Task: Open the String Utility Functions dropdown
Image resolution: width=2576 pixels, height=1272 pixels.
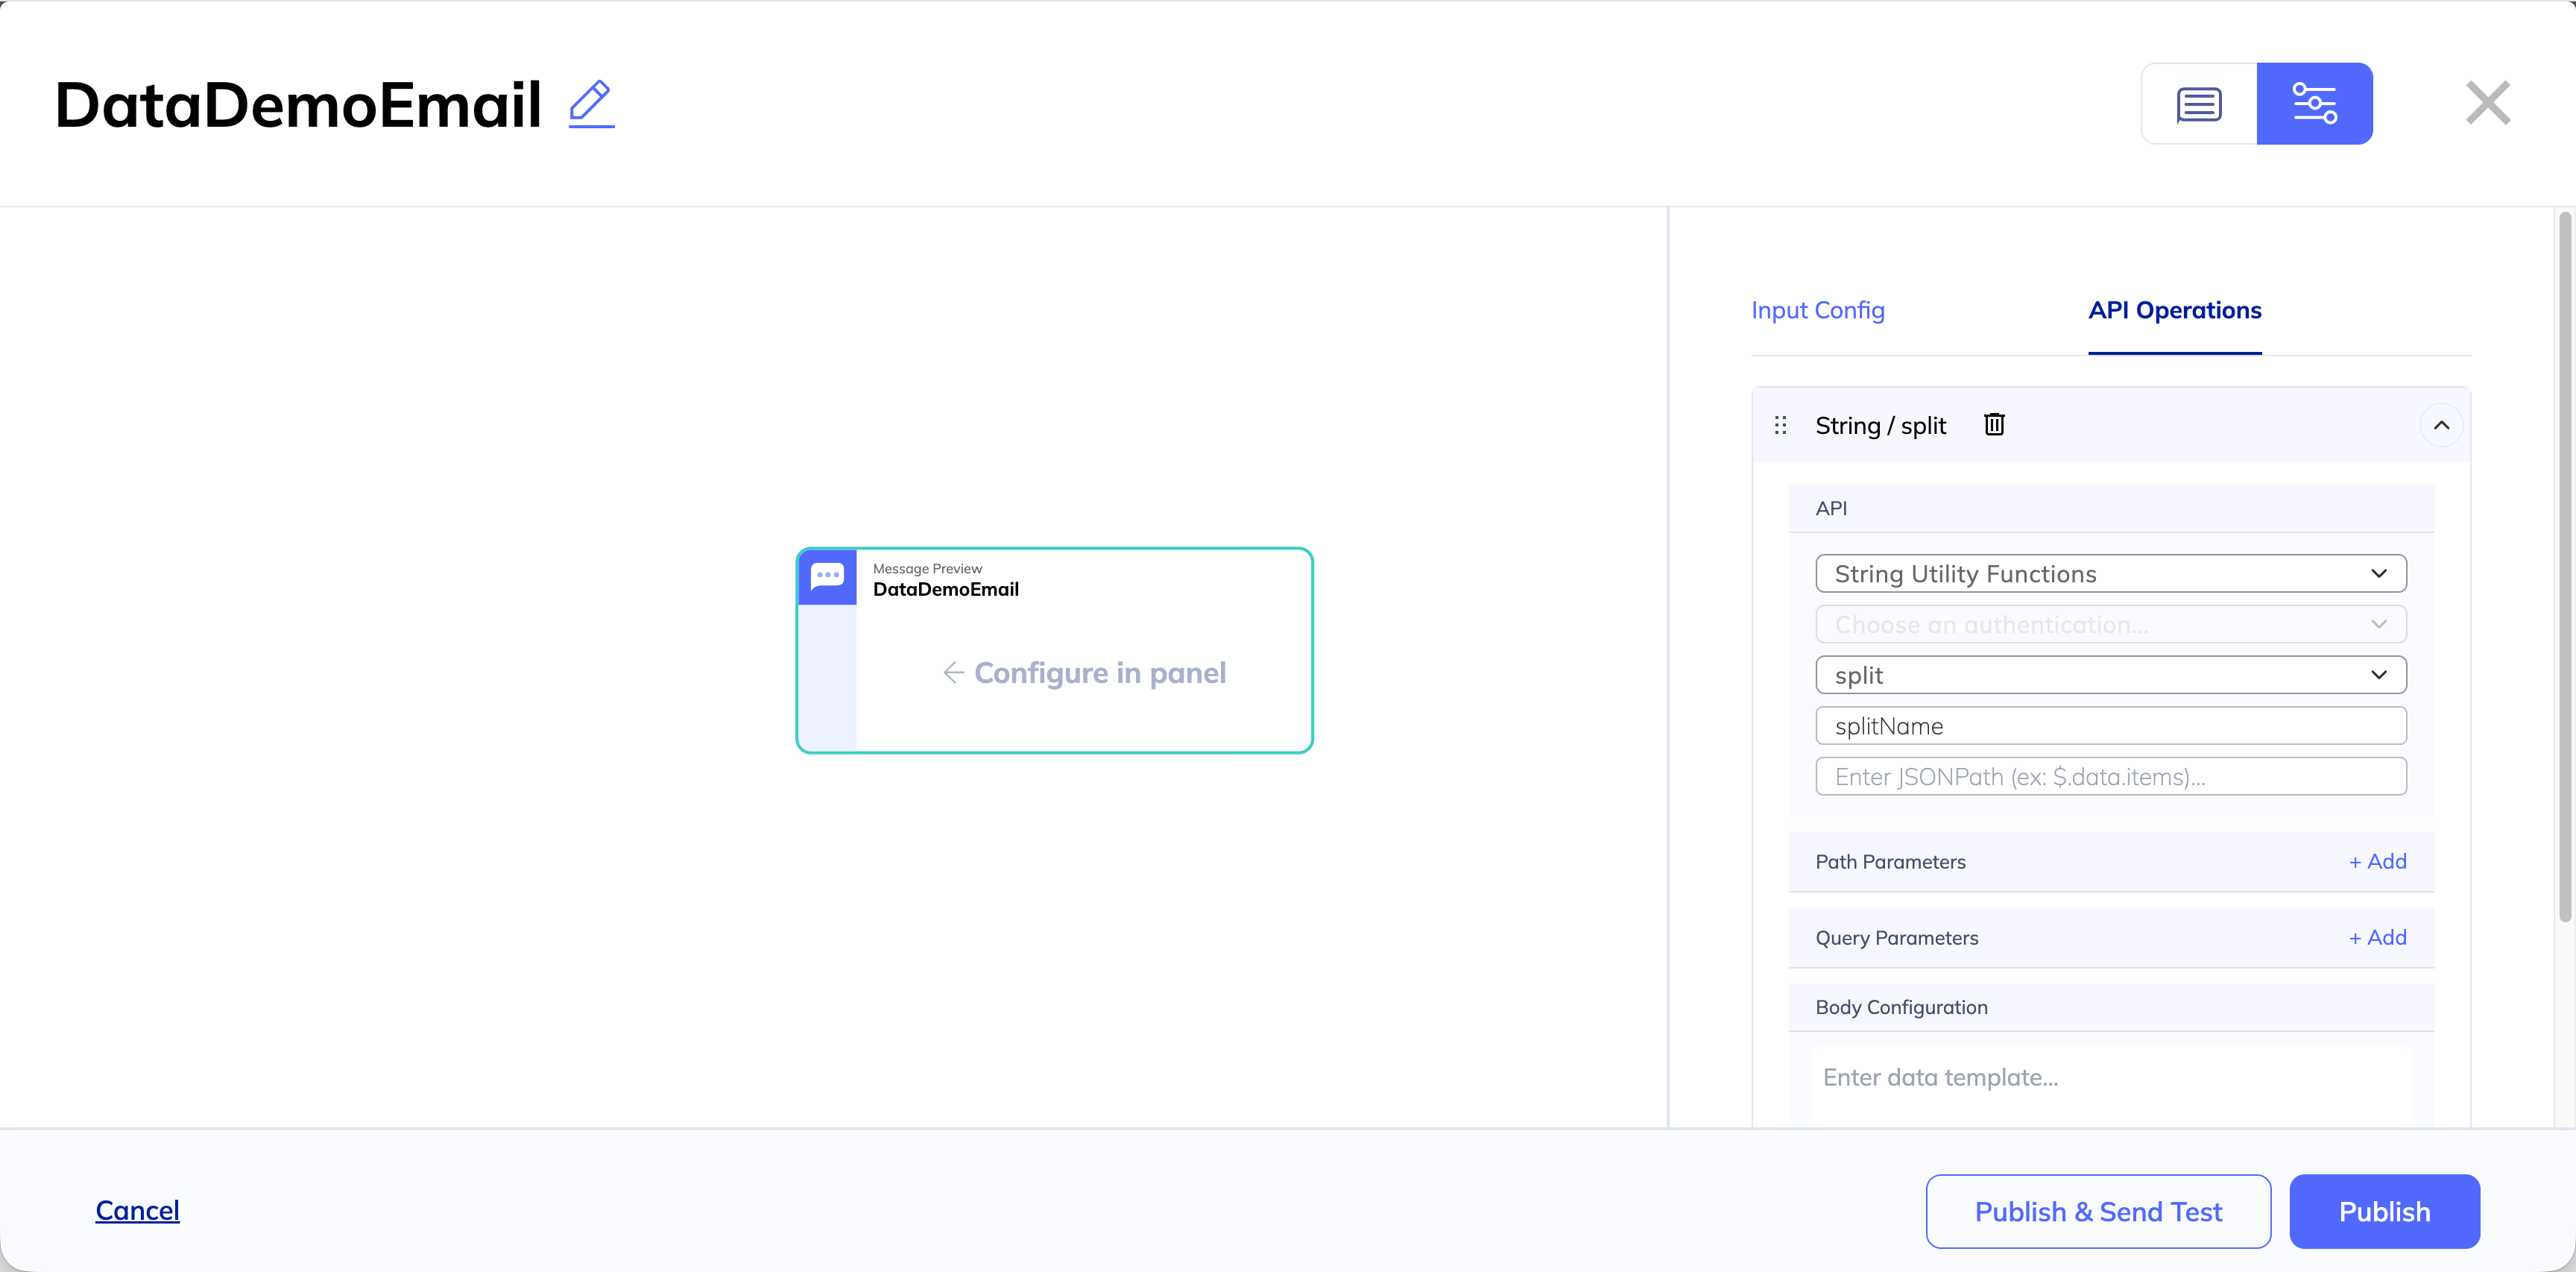Action: (x=2110, y=574)
